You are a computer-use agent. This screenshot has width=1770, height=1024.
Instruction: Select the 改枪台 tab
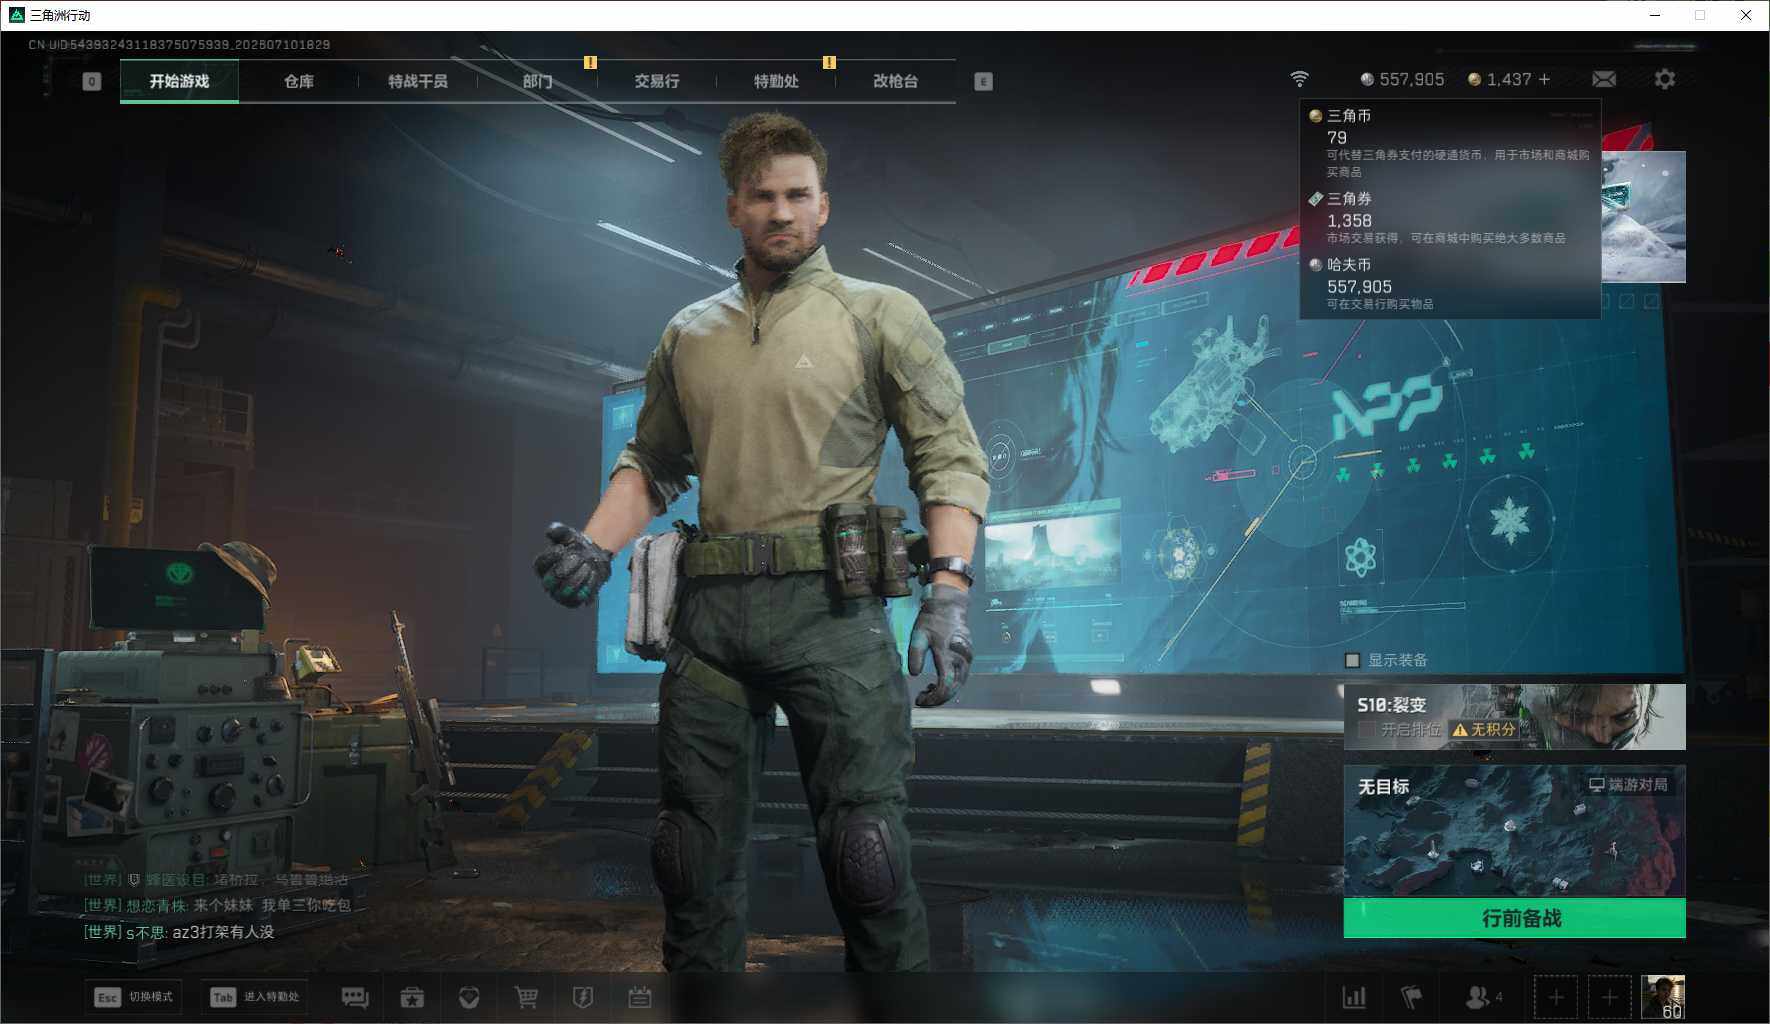(895, 81)
